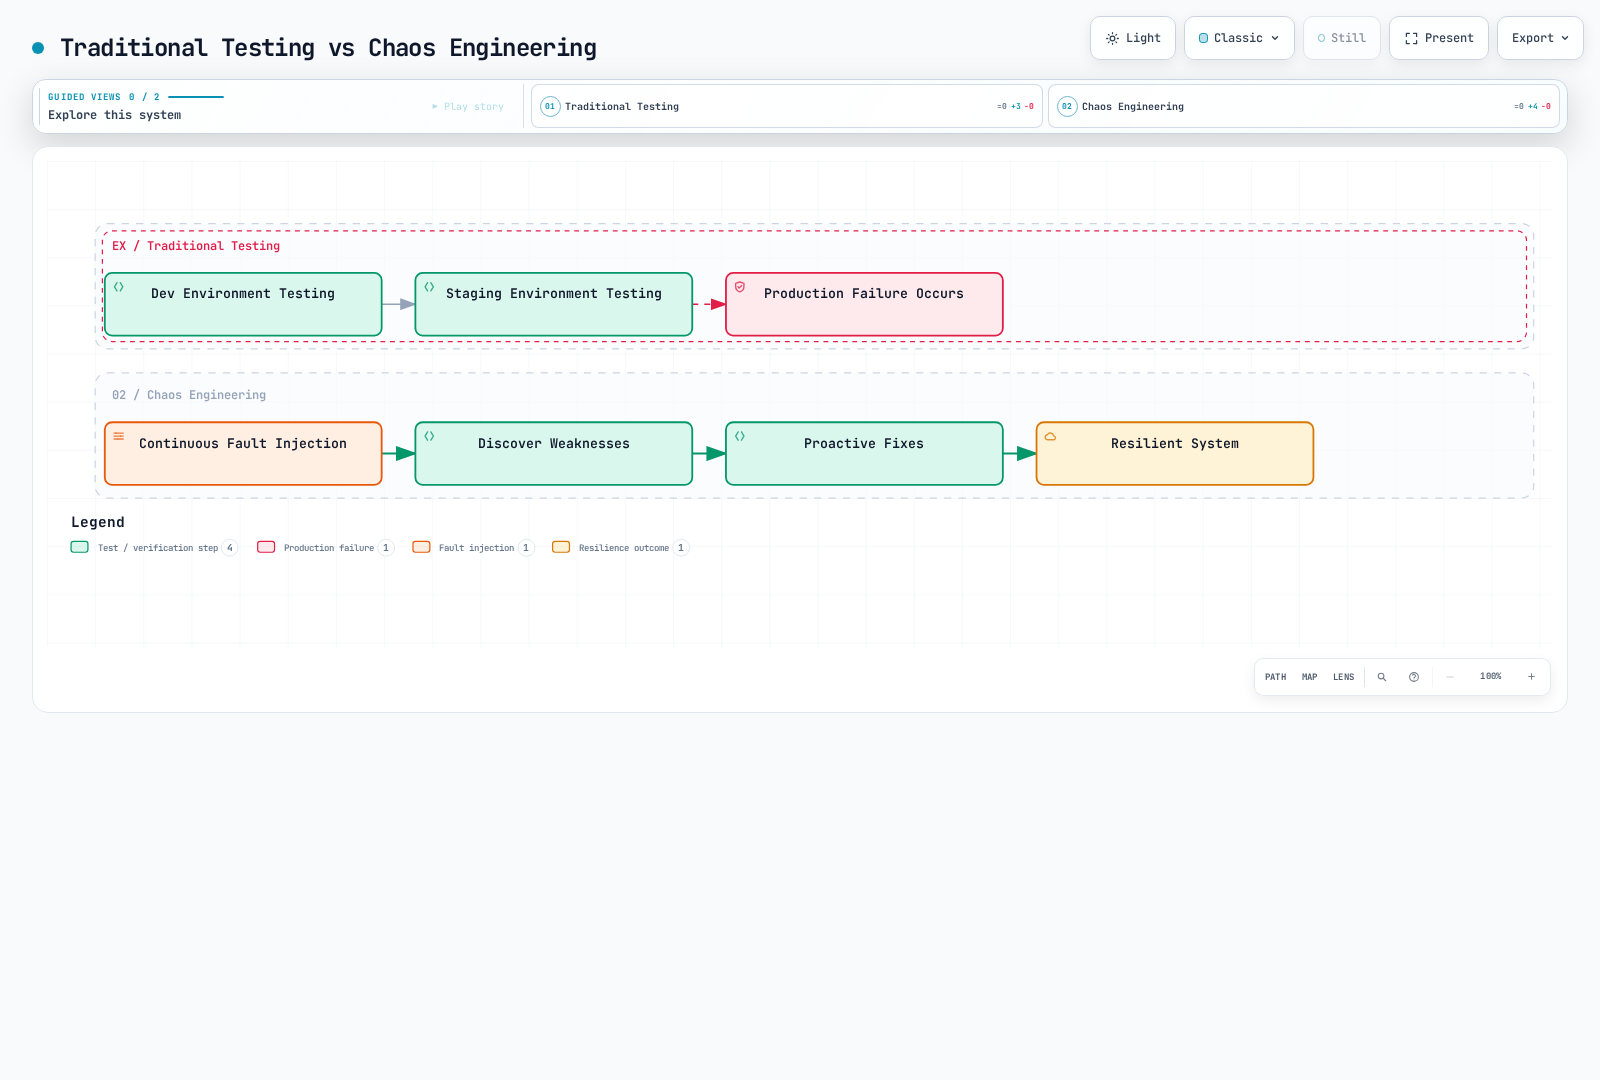Image resolution: width=1600 pixels, height=1080 pixels.
Task: Toggle the Still animation mode
Action: (x=1341, y=38)
